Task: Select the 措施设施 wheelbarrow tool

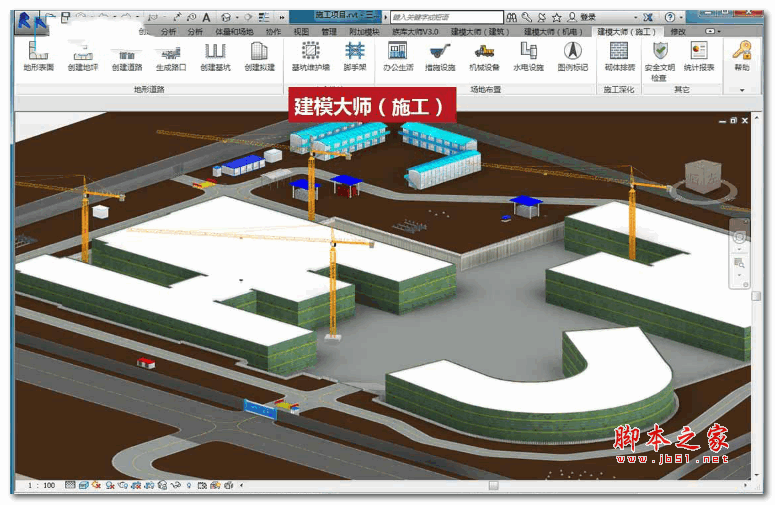Action: point(440,57)
